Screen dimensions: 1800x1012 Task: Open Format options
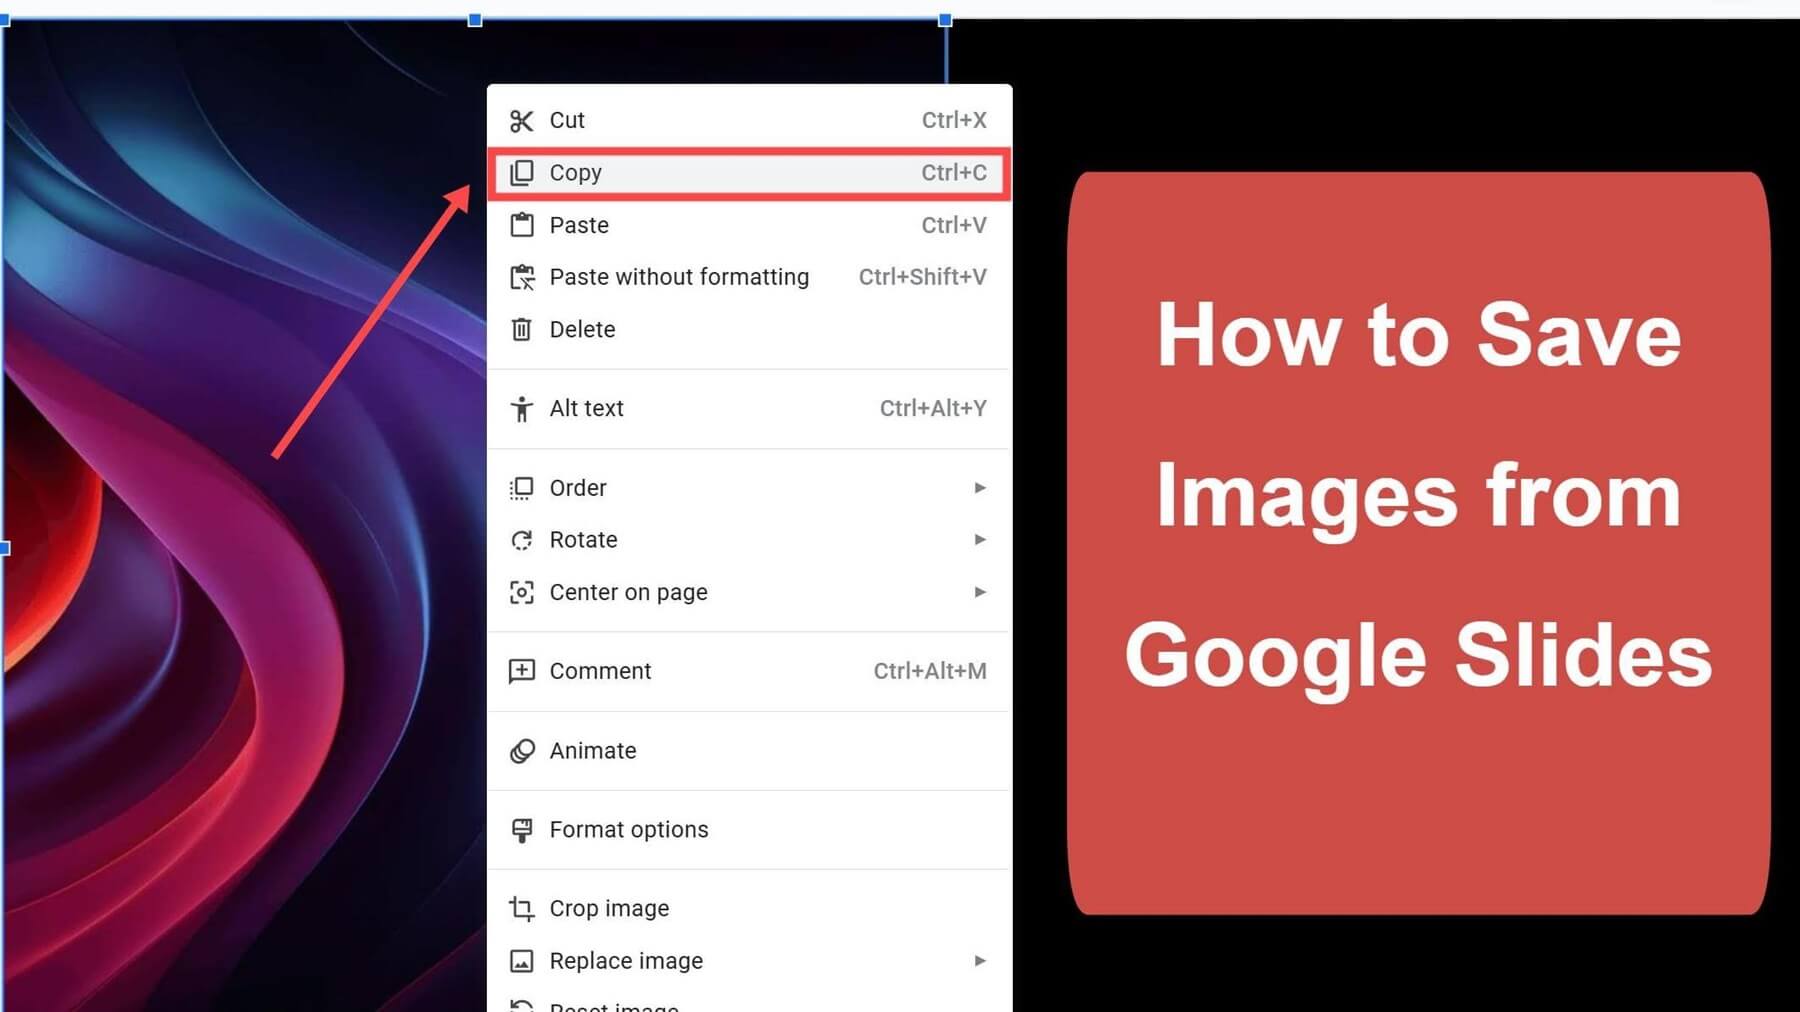749,830
